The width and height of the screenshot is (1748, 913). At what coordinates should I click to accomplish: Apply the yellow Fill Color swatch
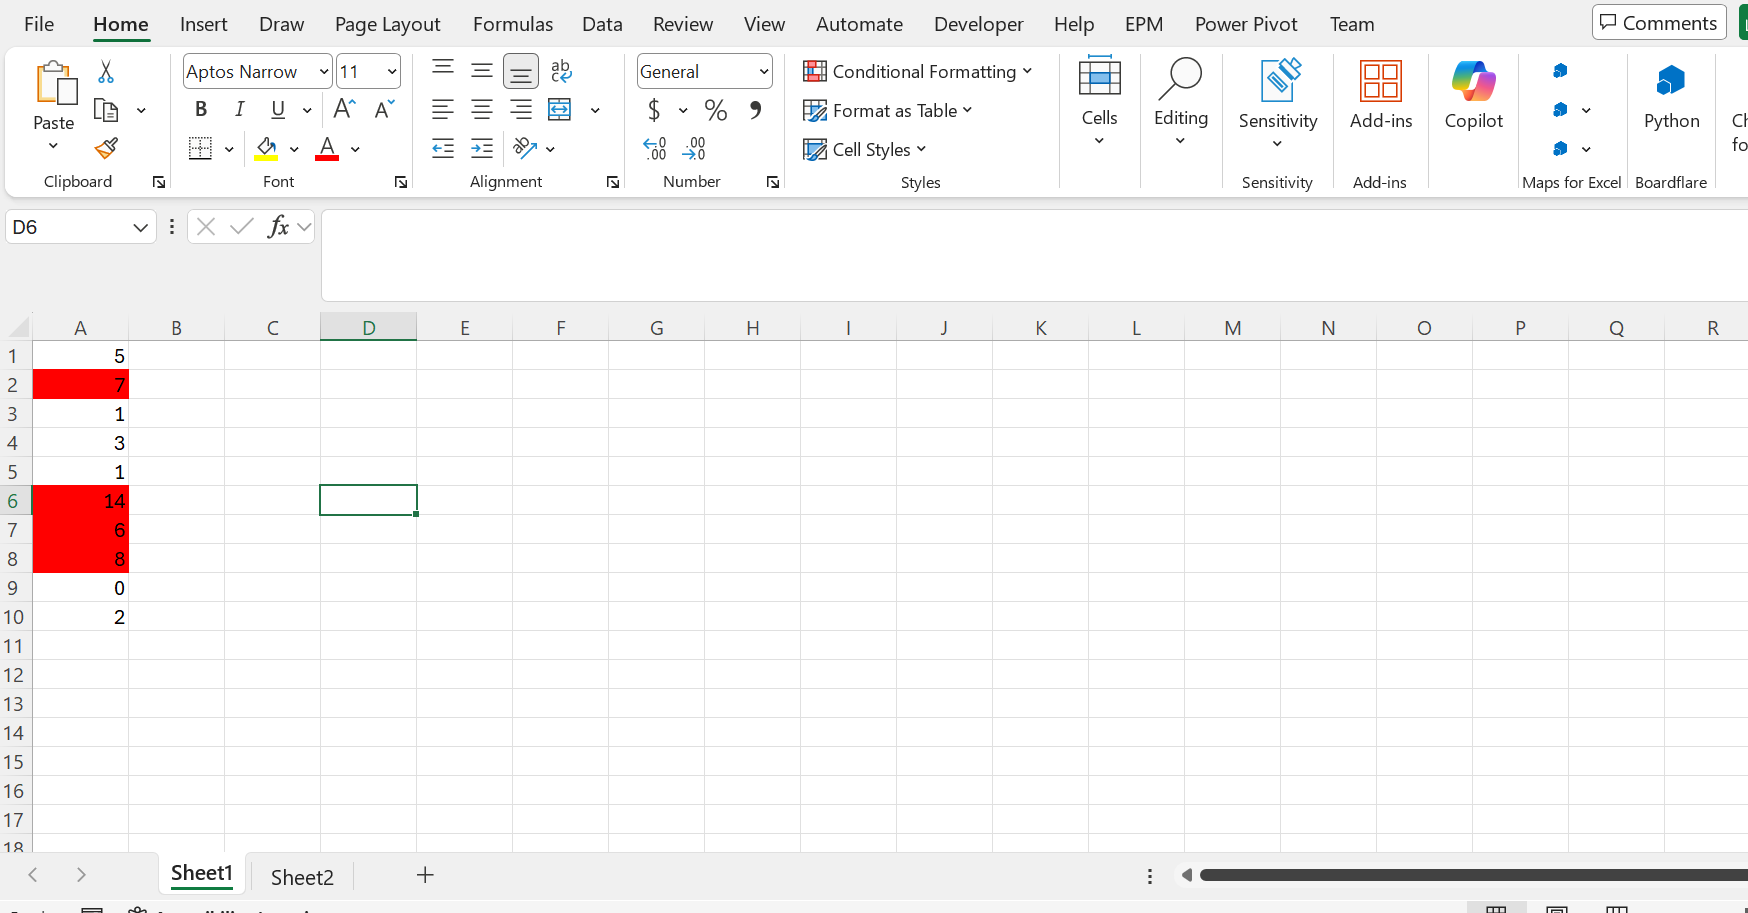tap(266, 149)
